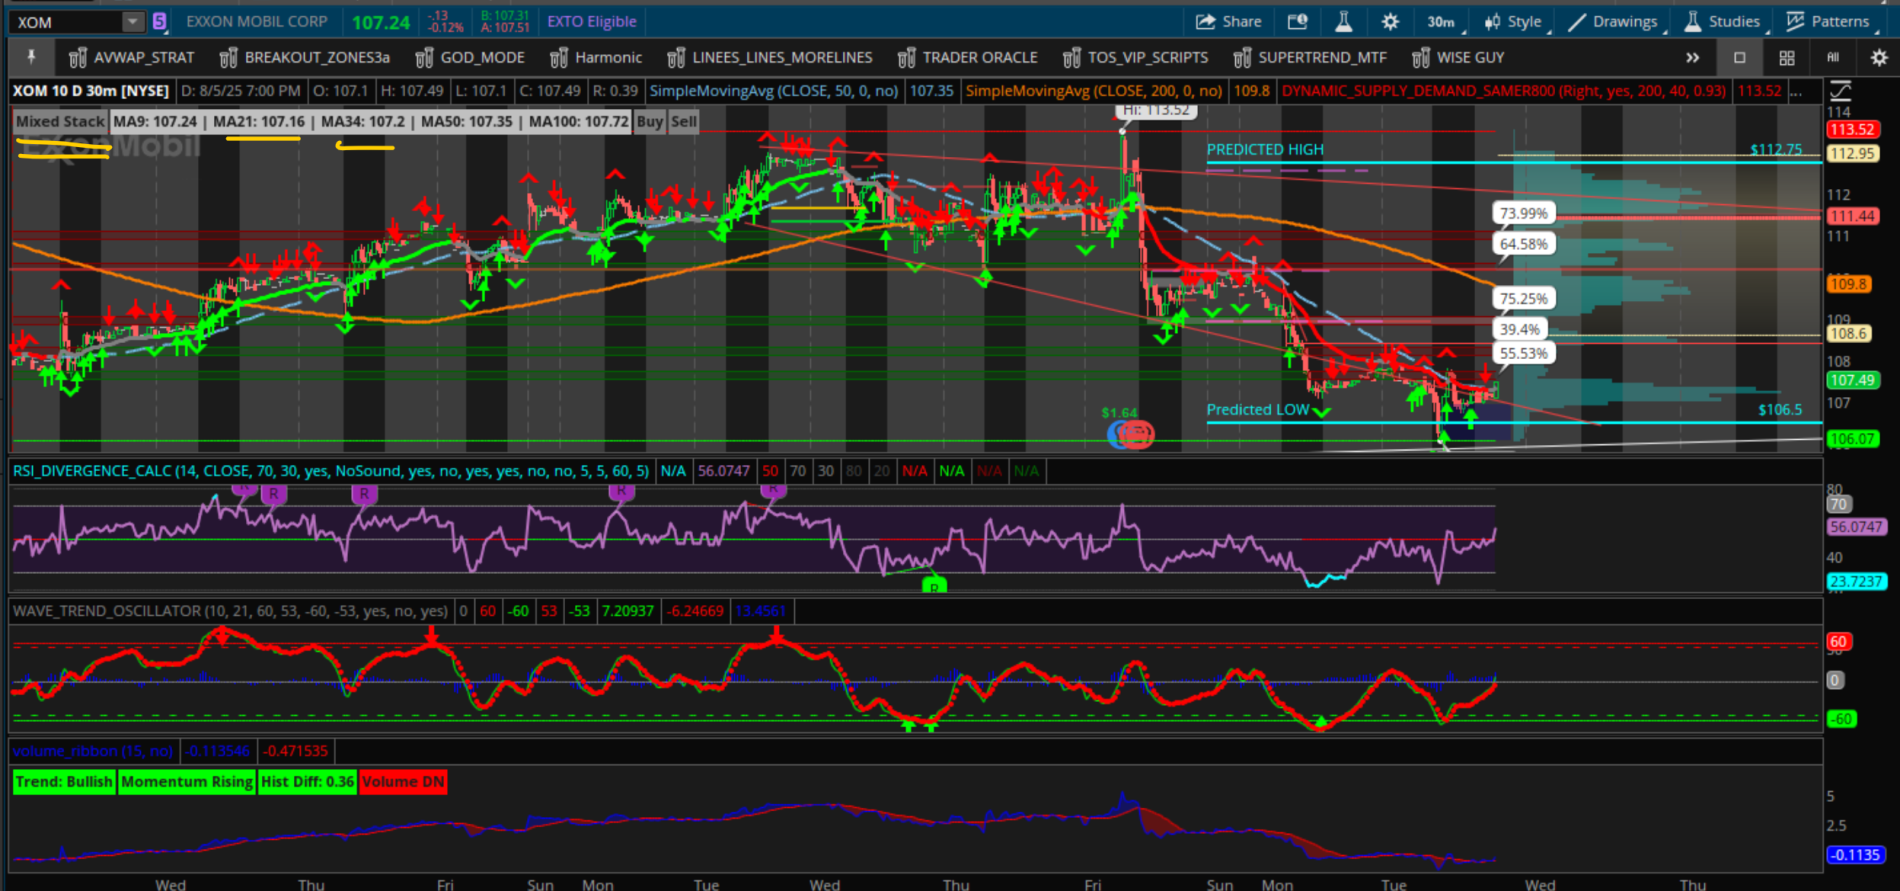Select the chart grid layout icon
The image size is (1900, 891).
[1787, 58]
